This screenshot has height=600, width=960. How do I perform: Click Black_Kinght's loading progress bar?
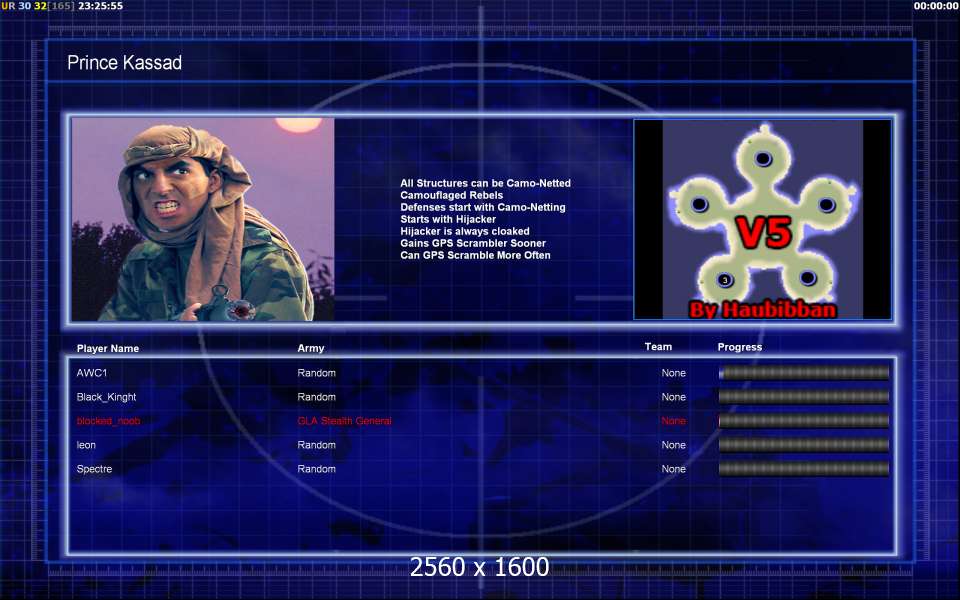tap(804, 397)
